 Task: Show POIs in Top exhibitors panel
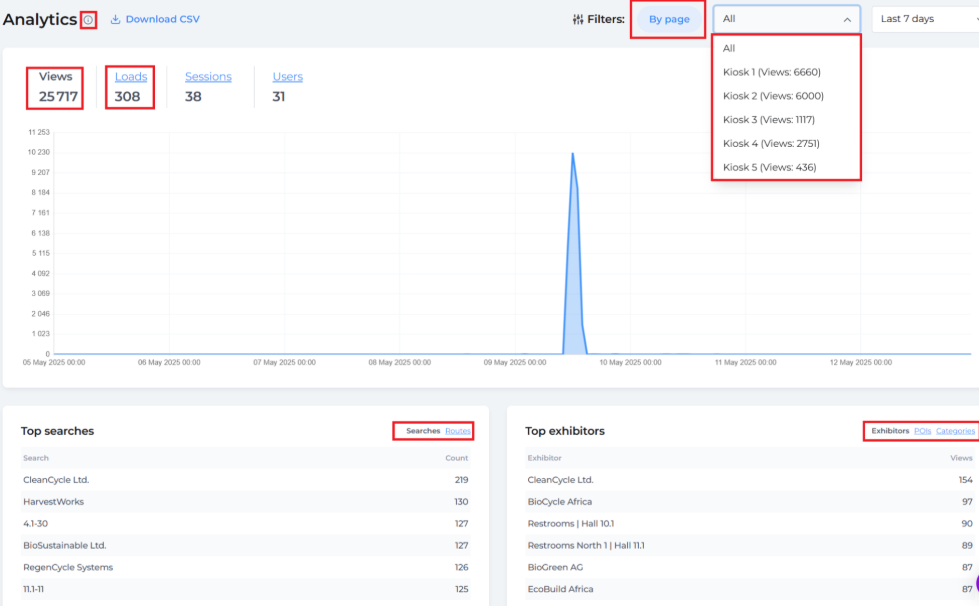pyautogui.click(x=922, y=431)
